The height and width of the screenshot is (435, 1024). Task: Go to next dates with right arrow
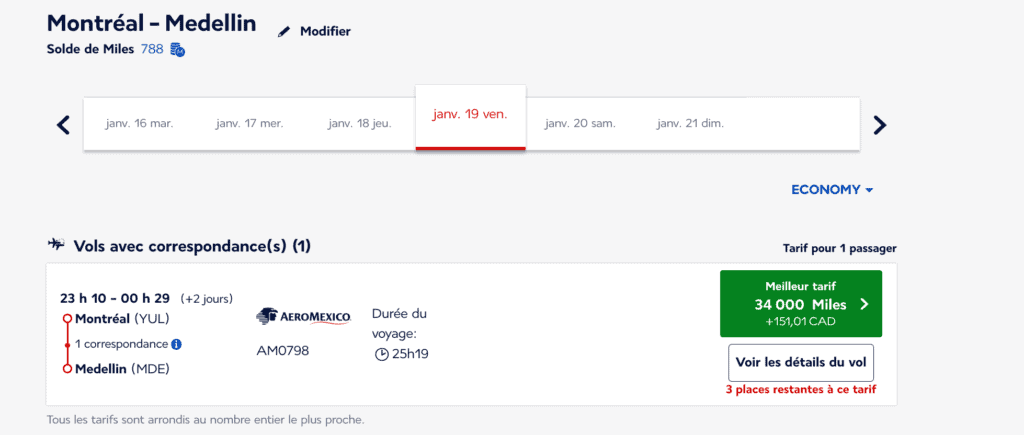880,125
